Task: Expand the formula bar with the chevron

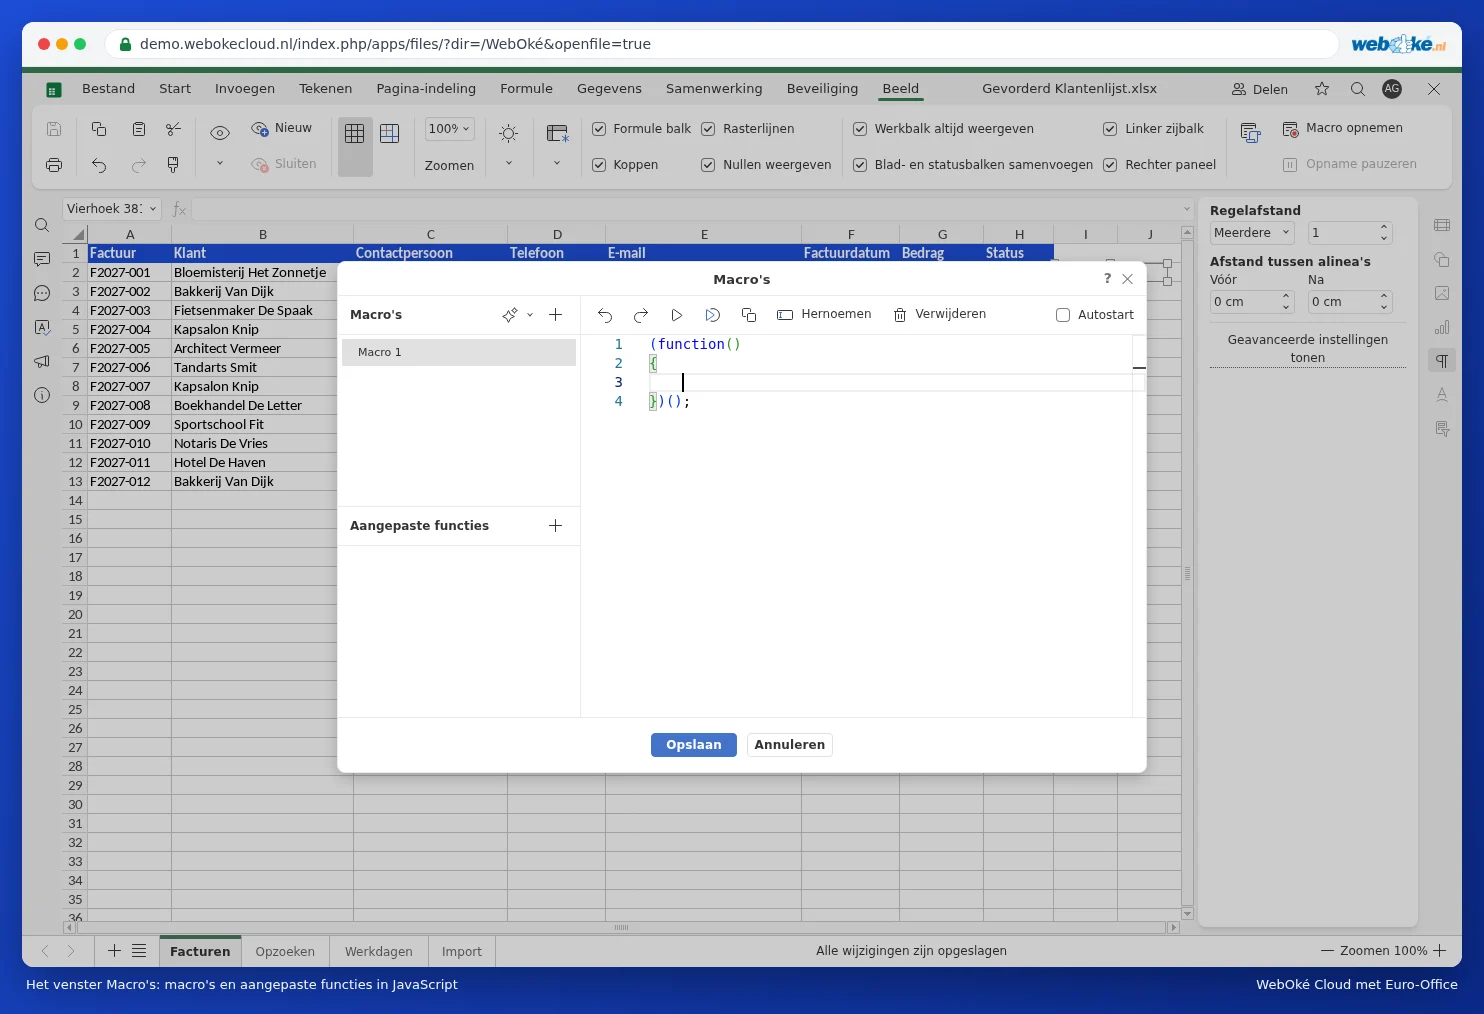Action: tap(1187, 209)
